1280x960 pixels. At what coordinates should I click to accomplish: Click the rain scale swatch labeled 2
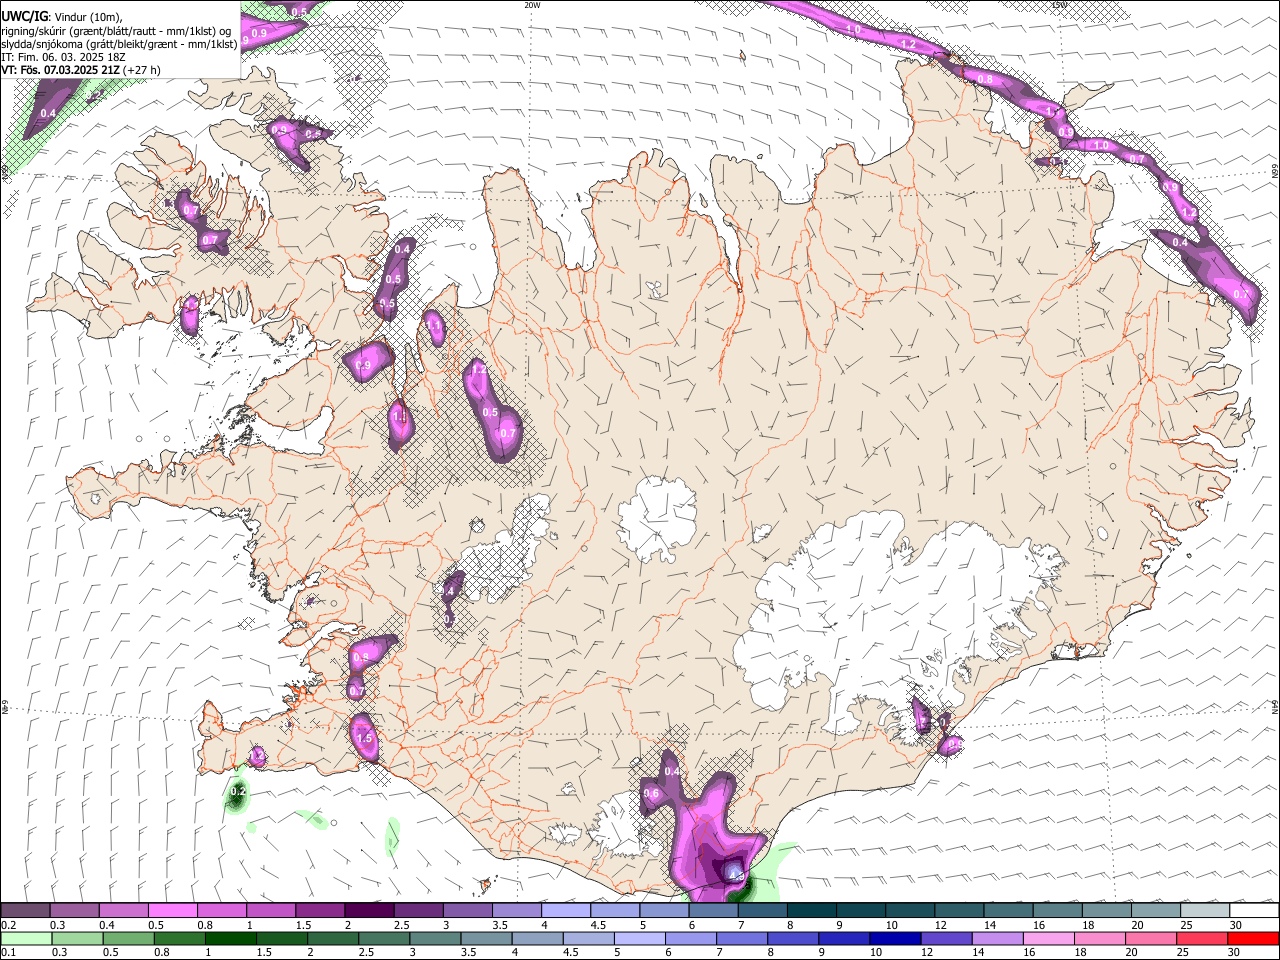pos(333,938)
